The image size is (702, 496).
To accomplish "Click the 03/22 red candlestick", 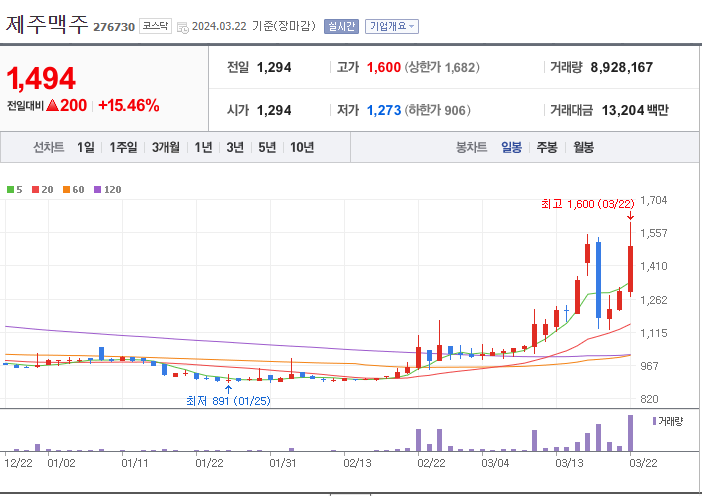I will [x=630, y=269].
